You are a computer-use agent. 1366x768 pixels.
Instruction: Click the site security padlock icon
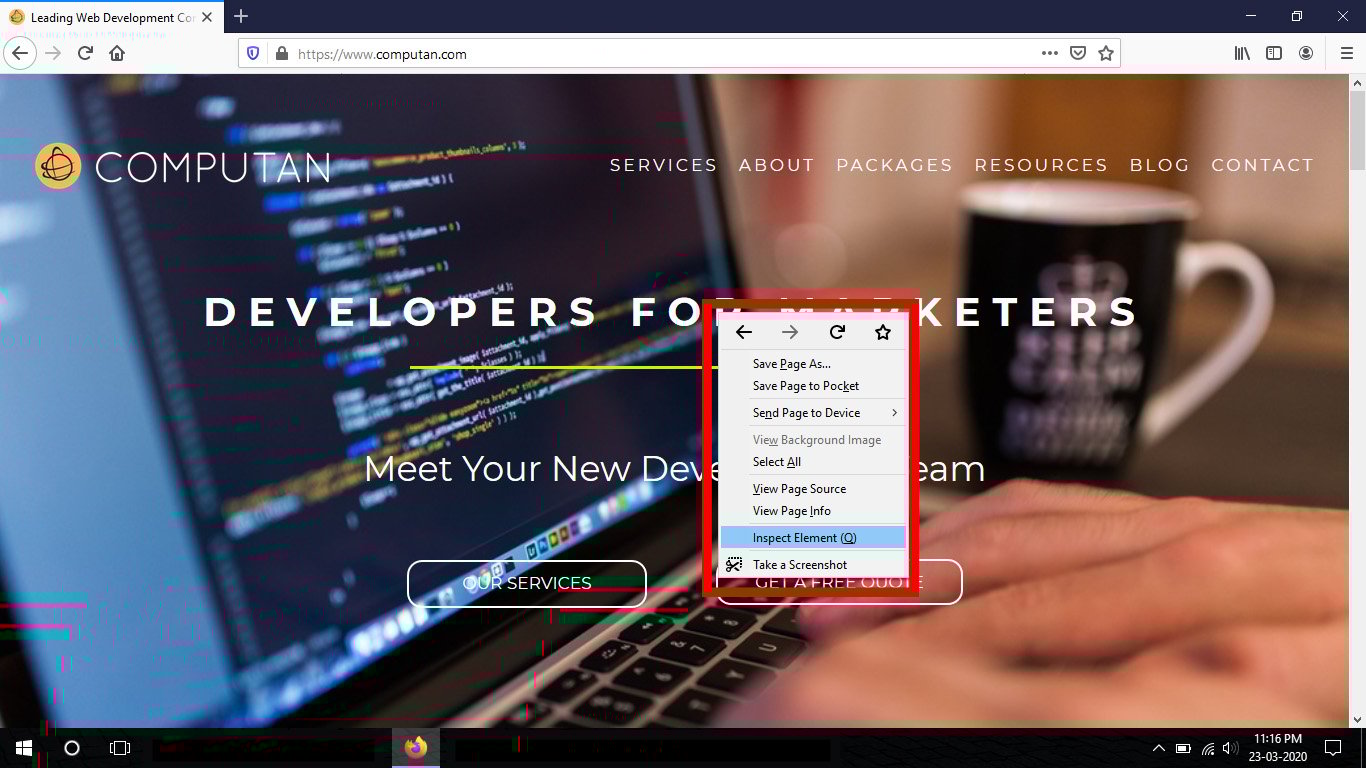point(282,53)
